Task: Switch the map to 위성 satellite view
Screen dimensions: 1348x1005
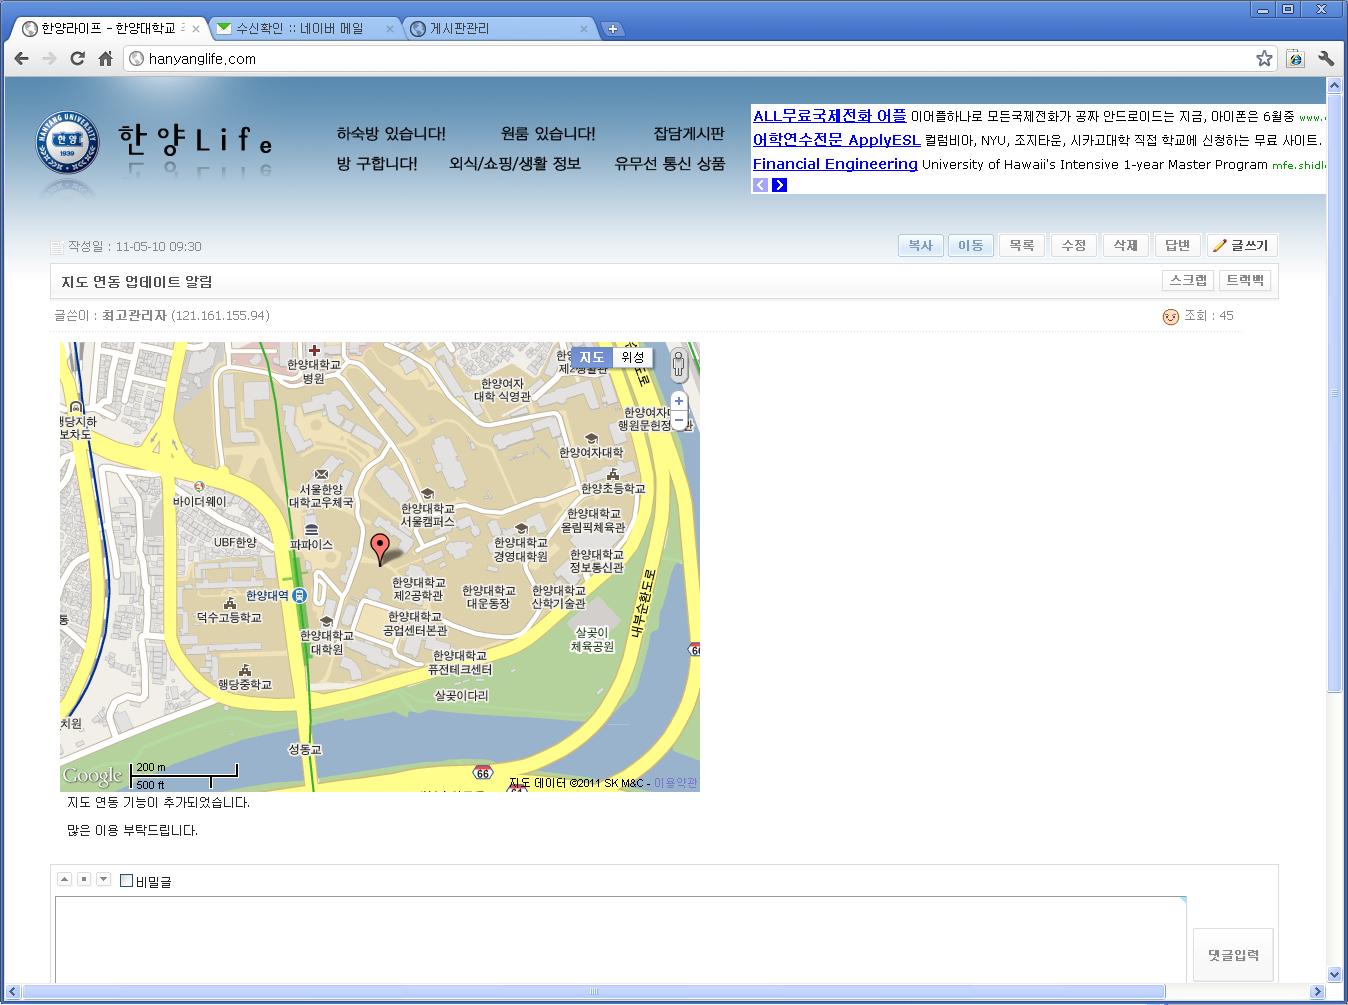Action: coord(632,357)
